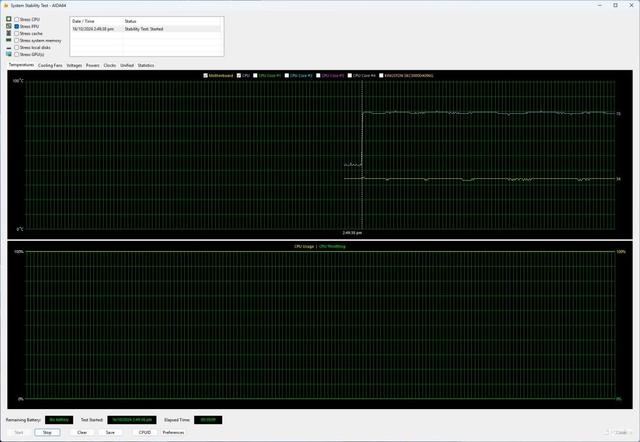Click the Test Started time value field
This screenshot has width=640, height=442.
point(132,420)
